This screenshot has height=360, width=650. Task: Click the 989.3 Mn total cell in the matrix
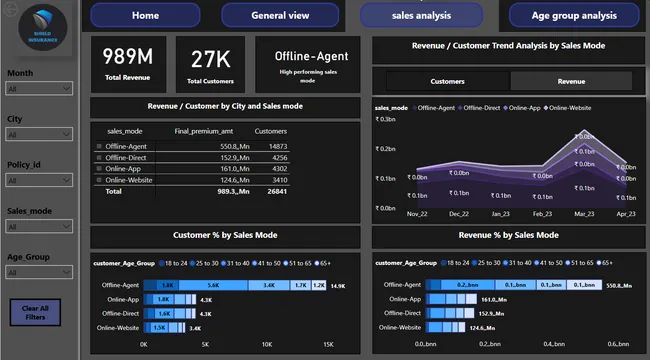233,191
